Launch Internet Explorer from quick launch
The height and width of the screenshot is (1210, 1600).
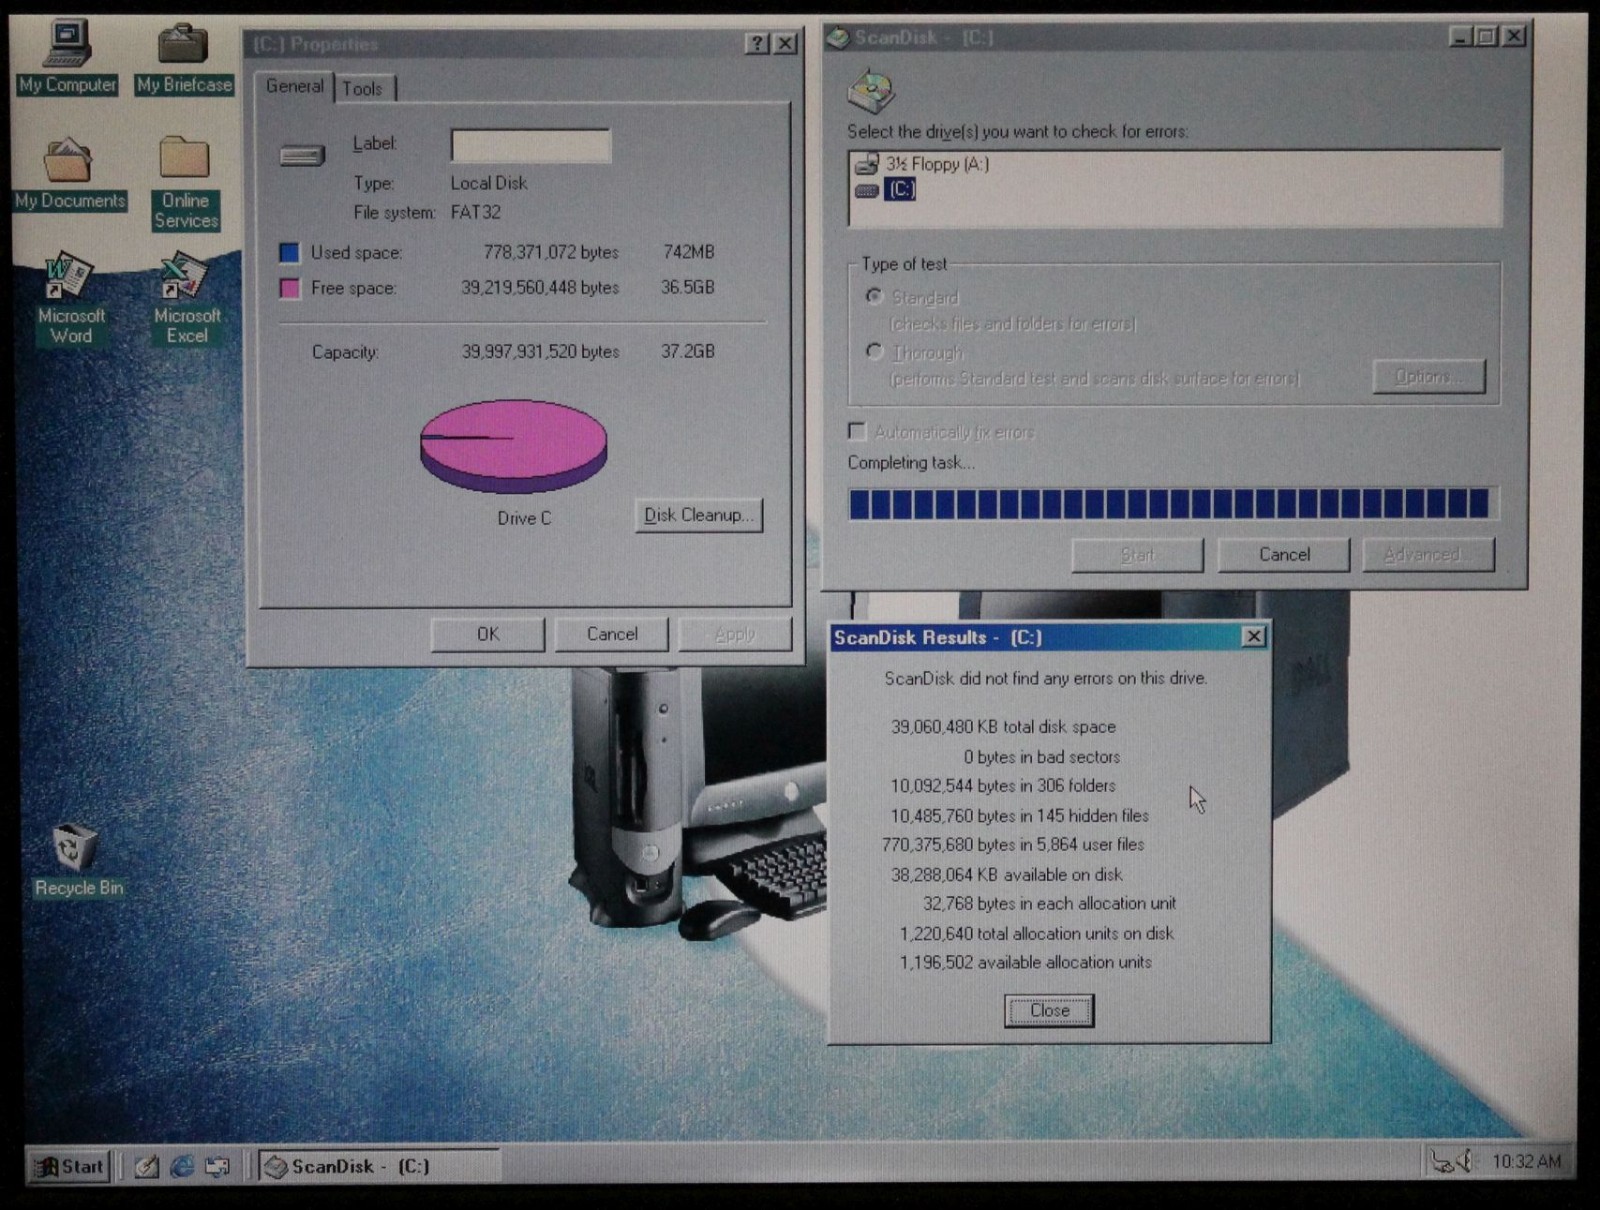(182, 1166)
